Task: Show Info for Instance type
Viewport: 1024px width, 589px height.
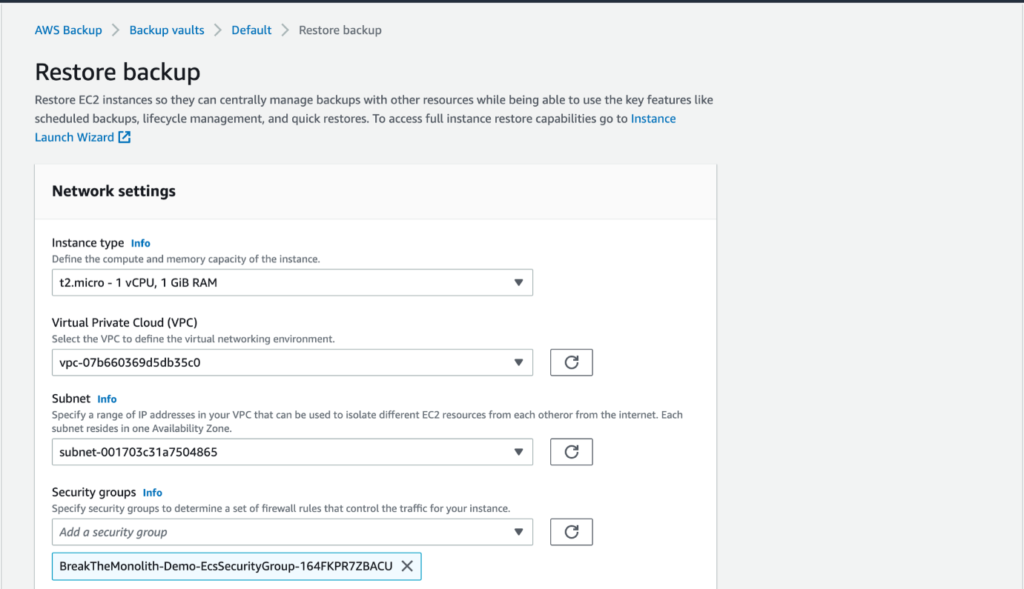Action: [x=140, y=243]
